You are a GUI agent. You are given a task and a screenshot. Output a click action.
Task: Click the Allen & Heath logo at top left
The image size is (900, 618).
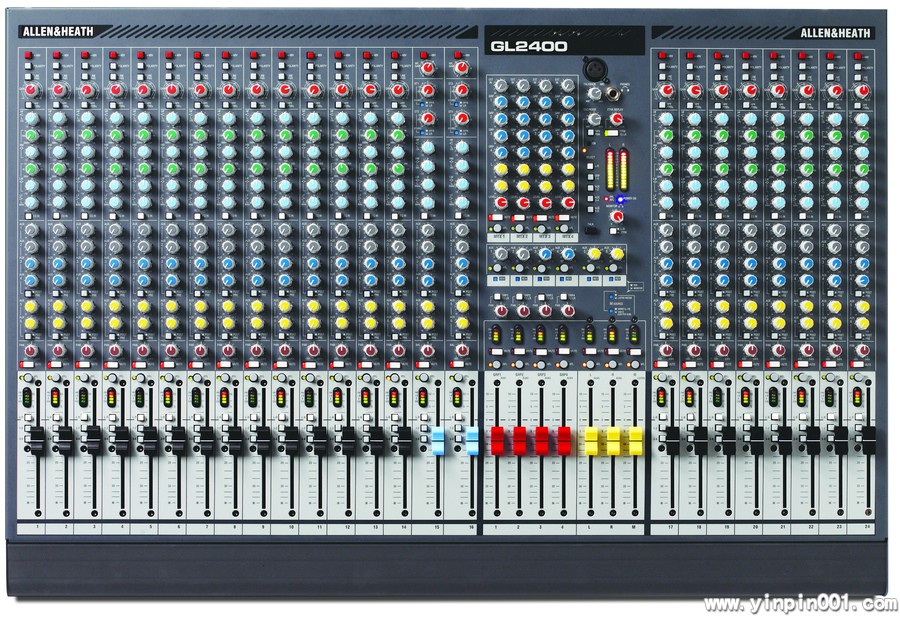pos(57,32)
